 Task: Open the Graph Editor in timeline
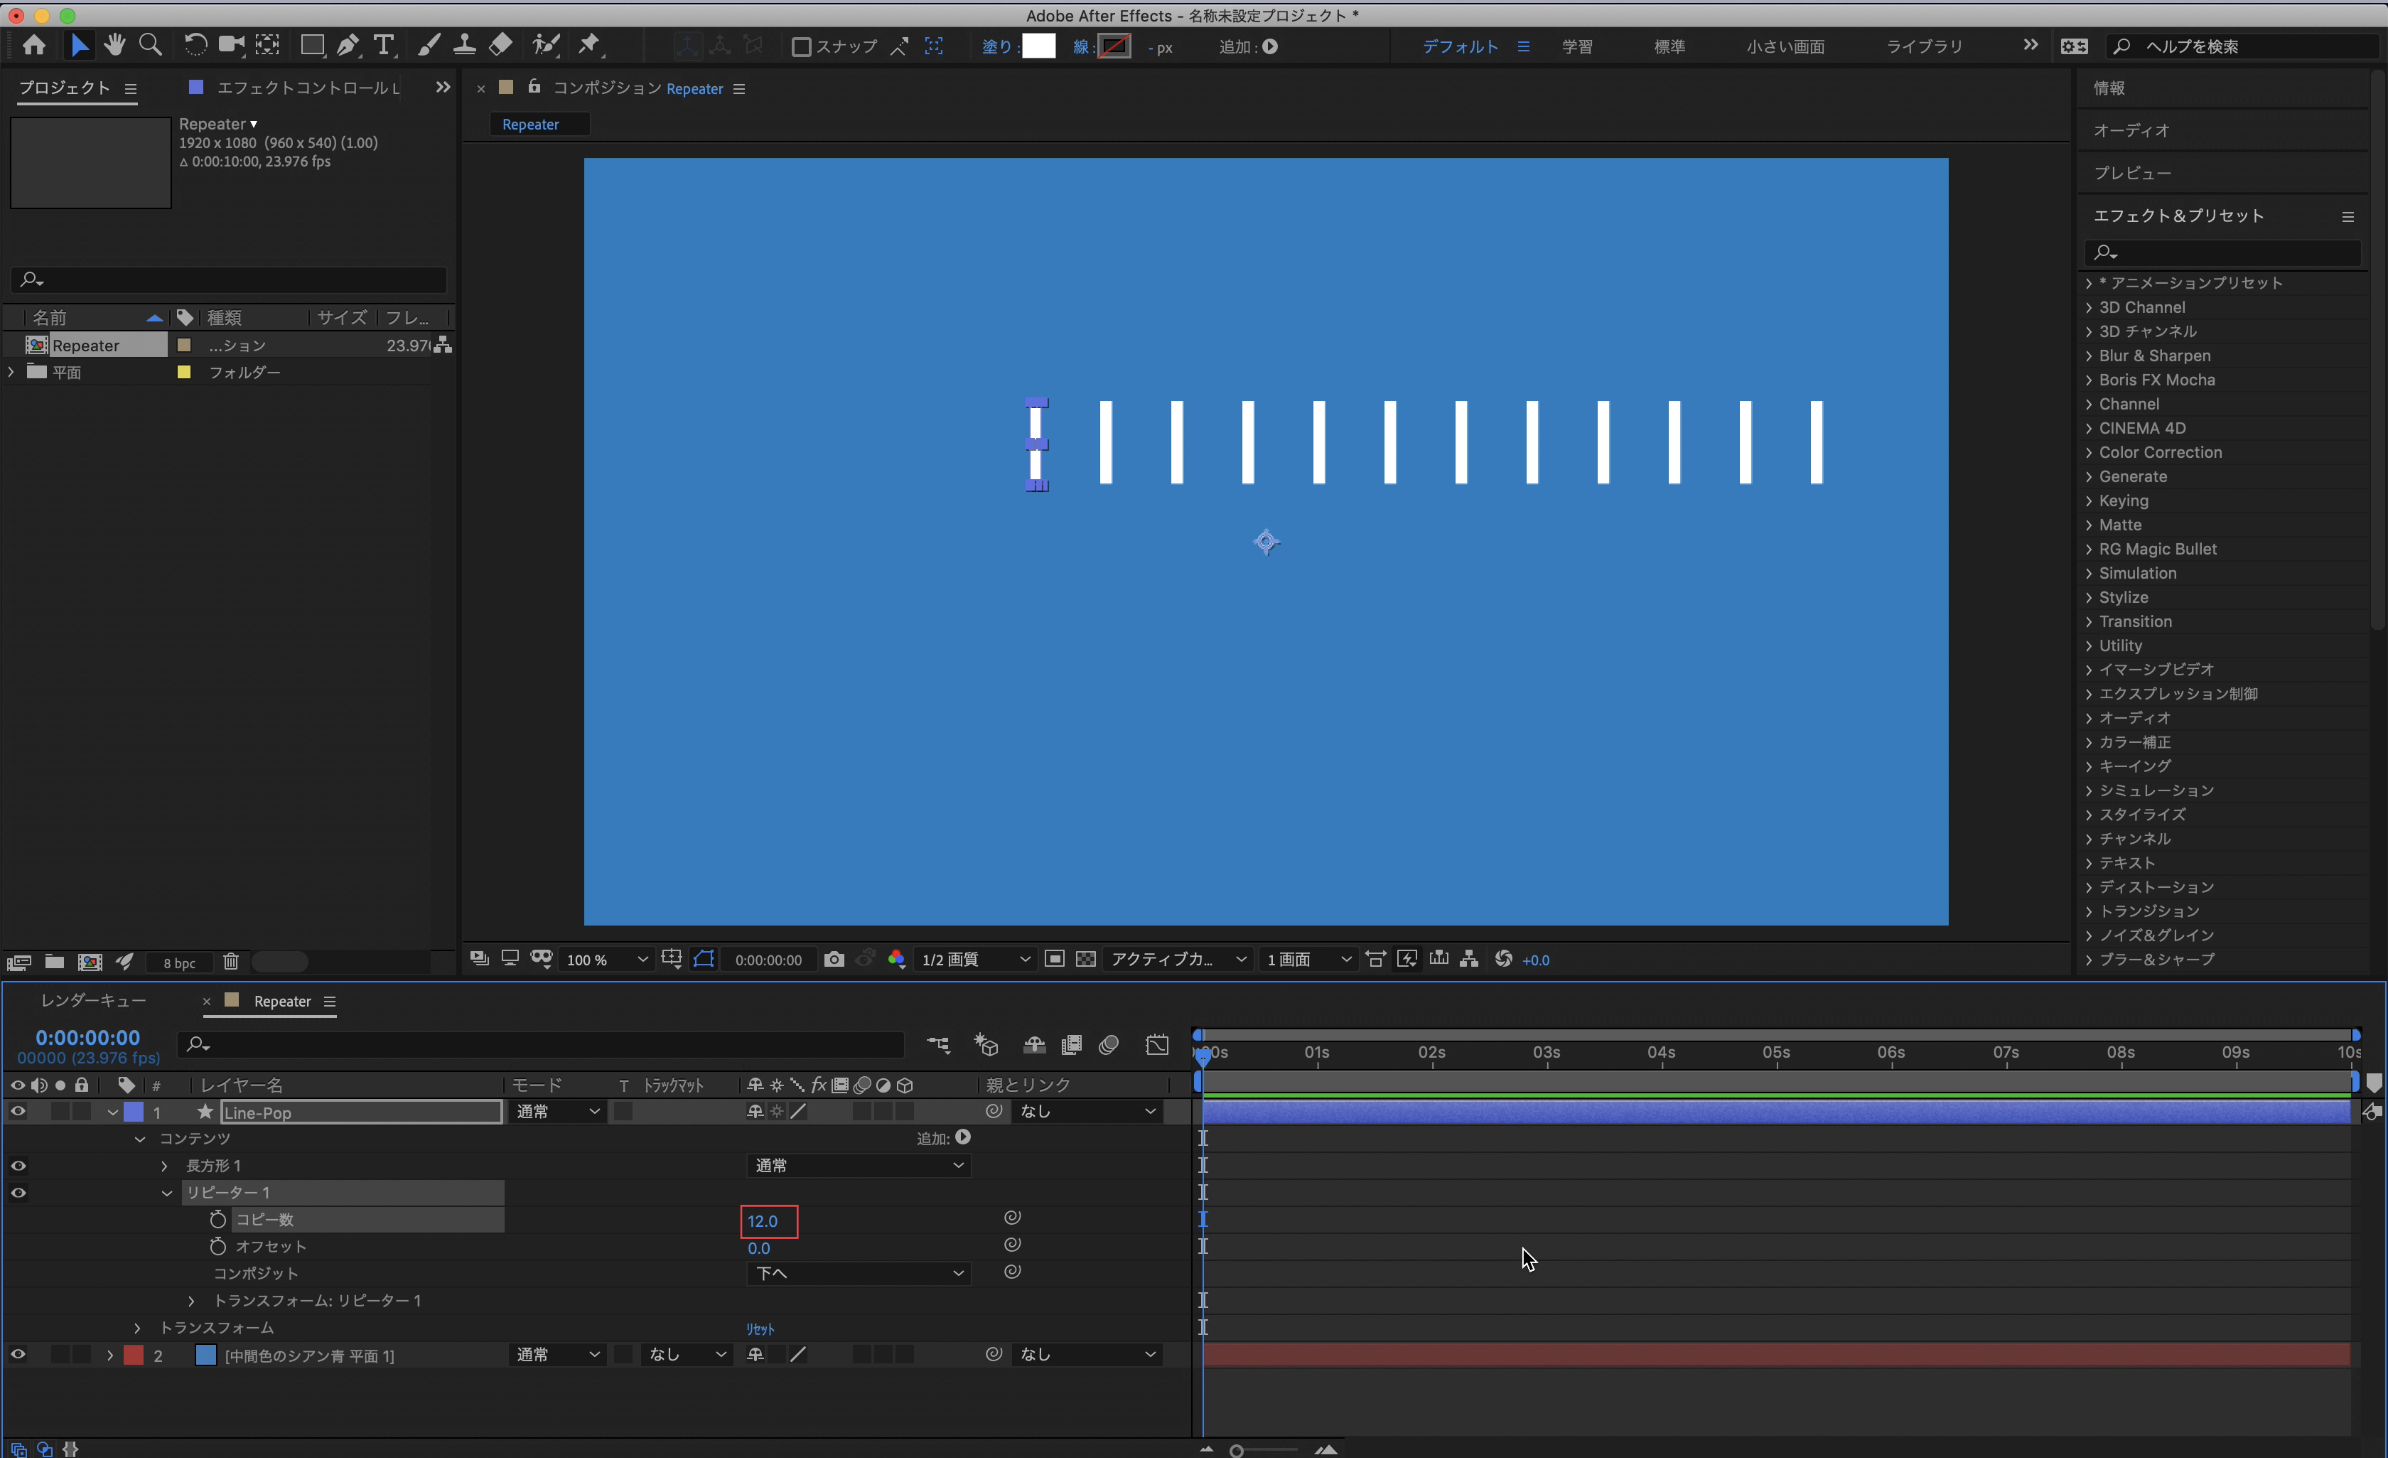pos(1157,1045)
